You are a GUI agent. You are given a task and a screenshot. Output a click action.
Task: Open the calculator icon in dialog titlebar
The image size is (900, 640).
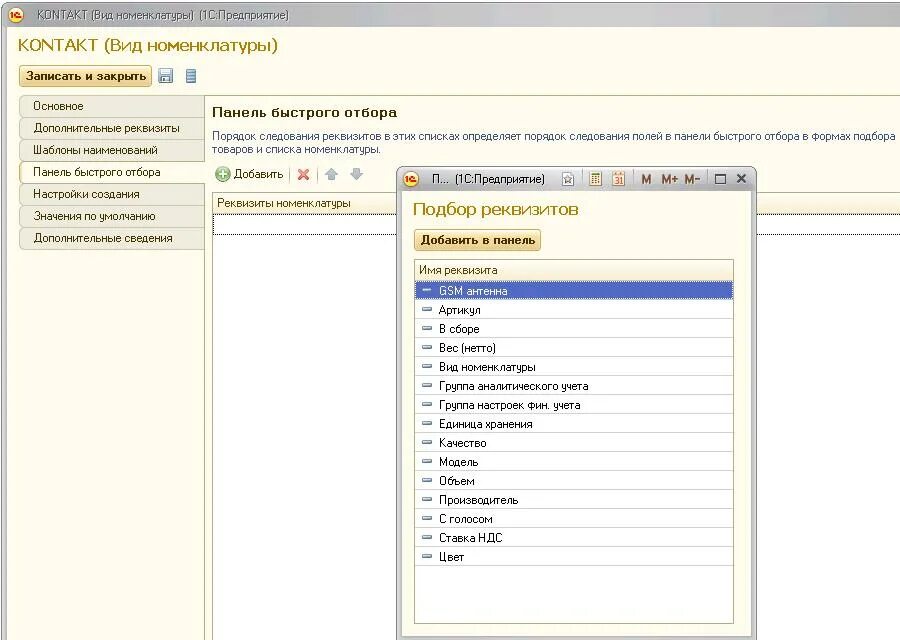point(595,179)
